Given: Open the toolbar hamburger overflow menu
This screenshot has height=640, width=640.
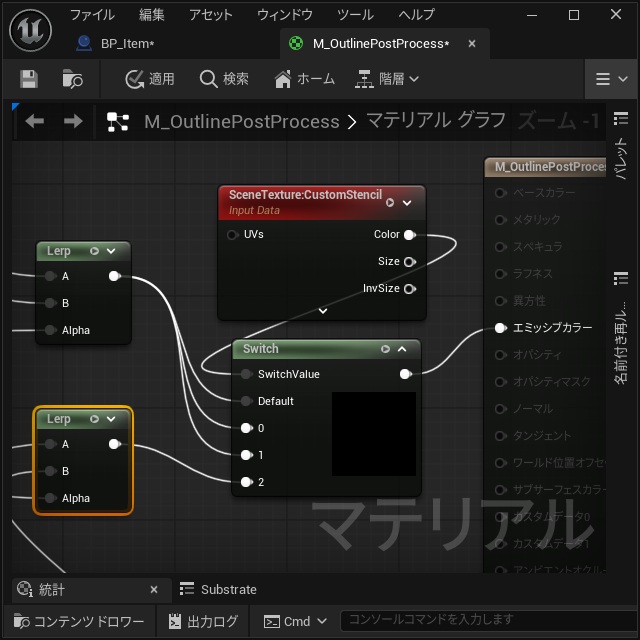Looking at the screenshot, I should 611,79.
